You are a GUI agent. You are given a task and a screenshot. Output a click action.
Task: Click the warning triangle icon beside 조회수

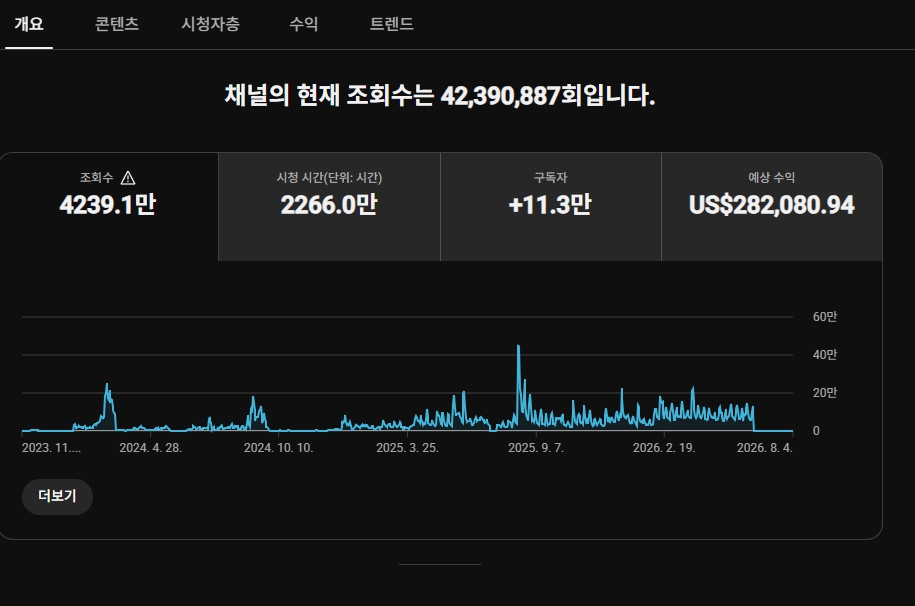pyautogui.click(x=128, y=177)
